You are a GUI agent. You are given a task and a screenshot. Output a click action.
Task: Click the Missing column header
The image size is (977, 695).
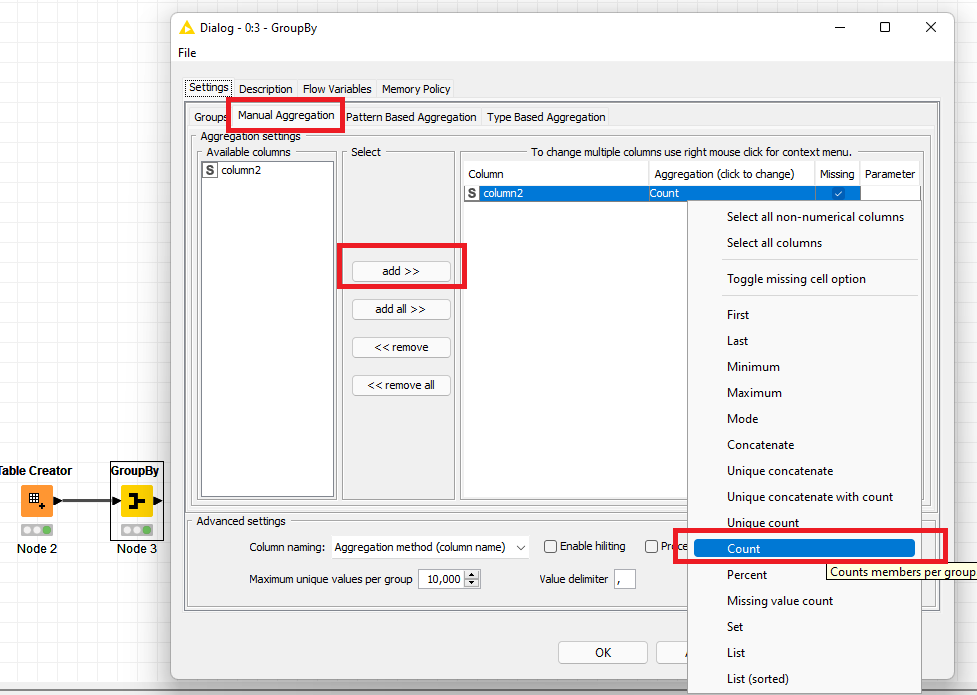(837, 174)
